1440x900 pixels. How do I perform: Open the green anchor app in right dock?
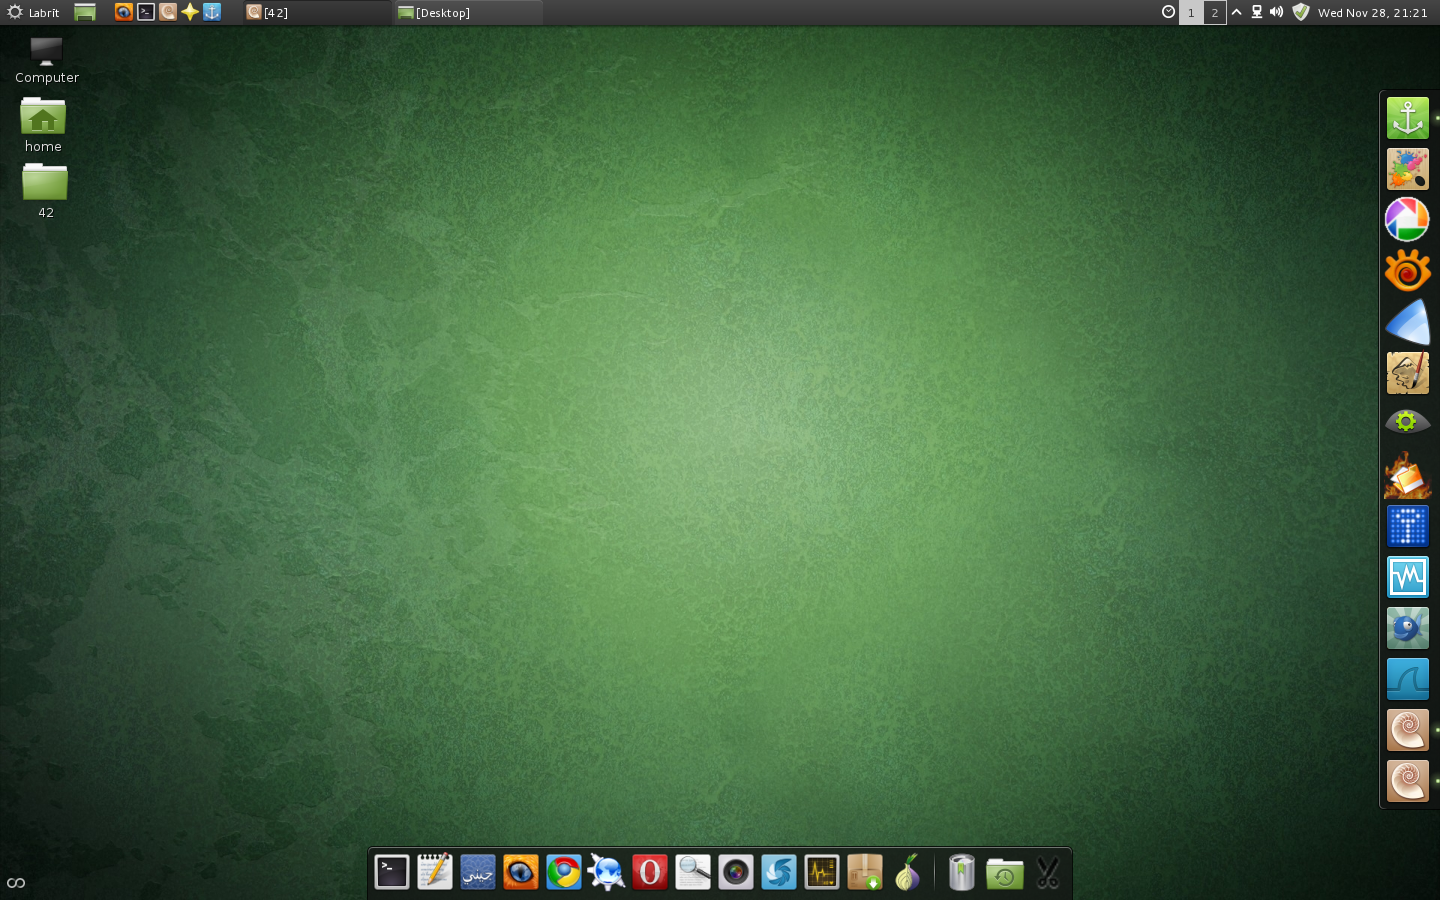point(1407,118)
